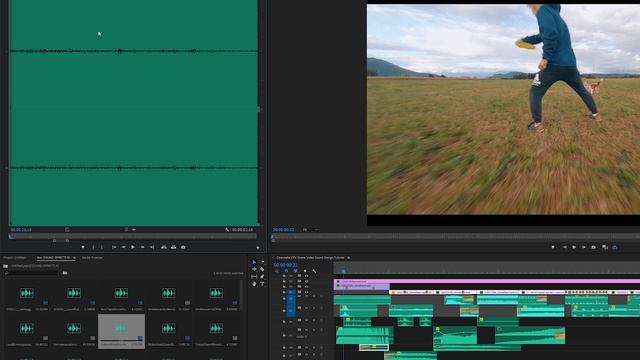Go to In point in Source monitor

pos(114,247)
